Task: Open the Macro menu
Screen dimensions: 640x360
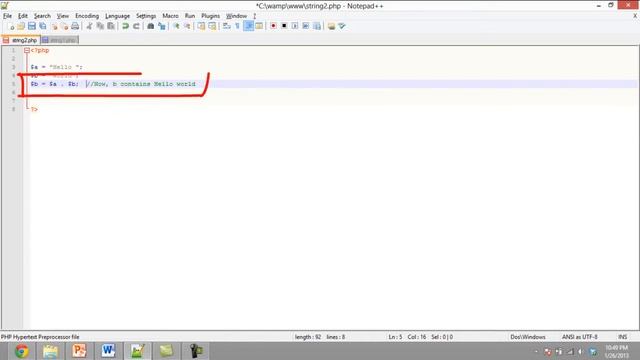Action: pyautogui.click(x=170, y=16)
